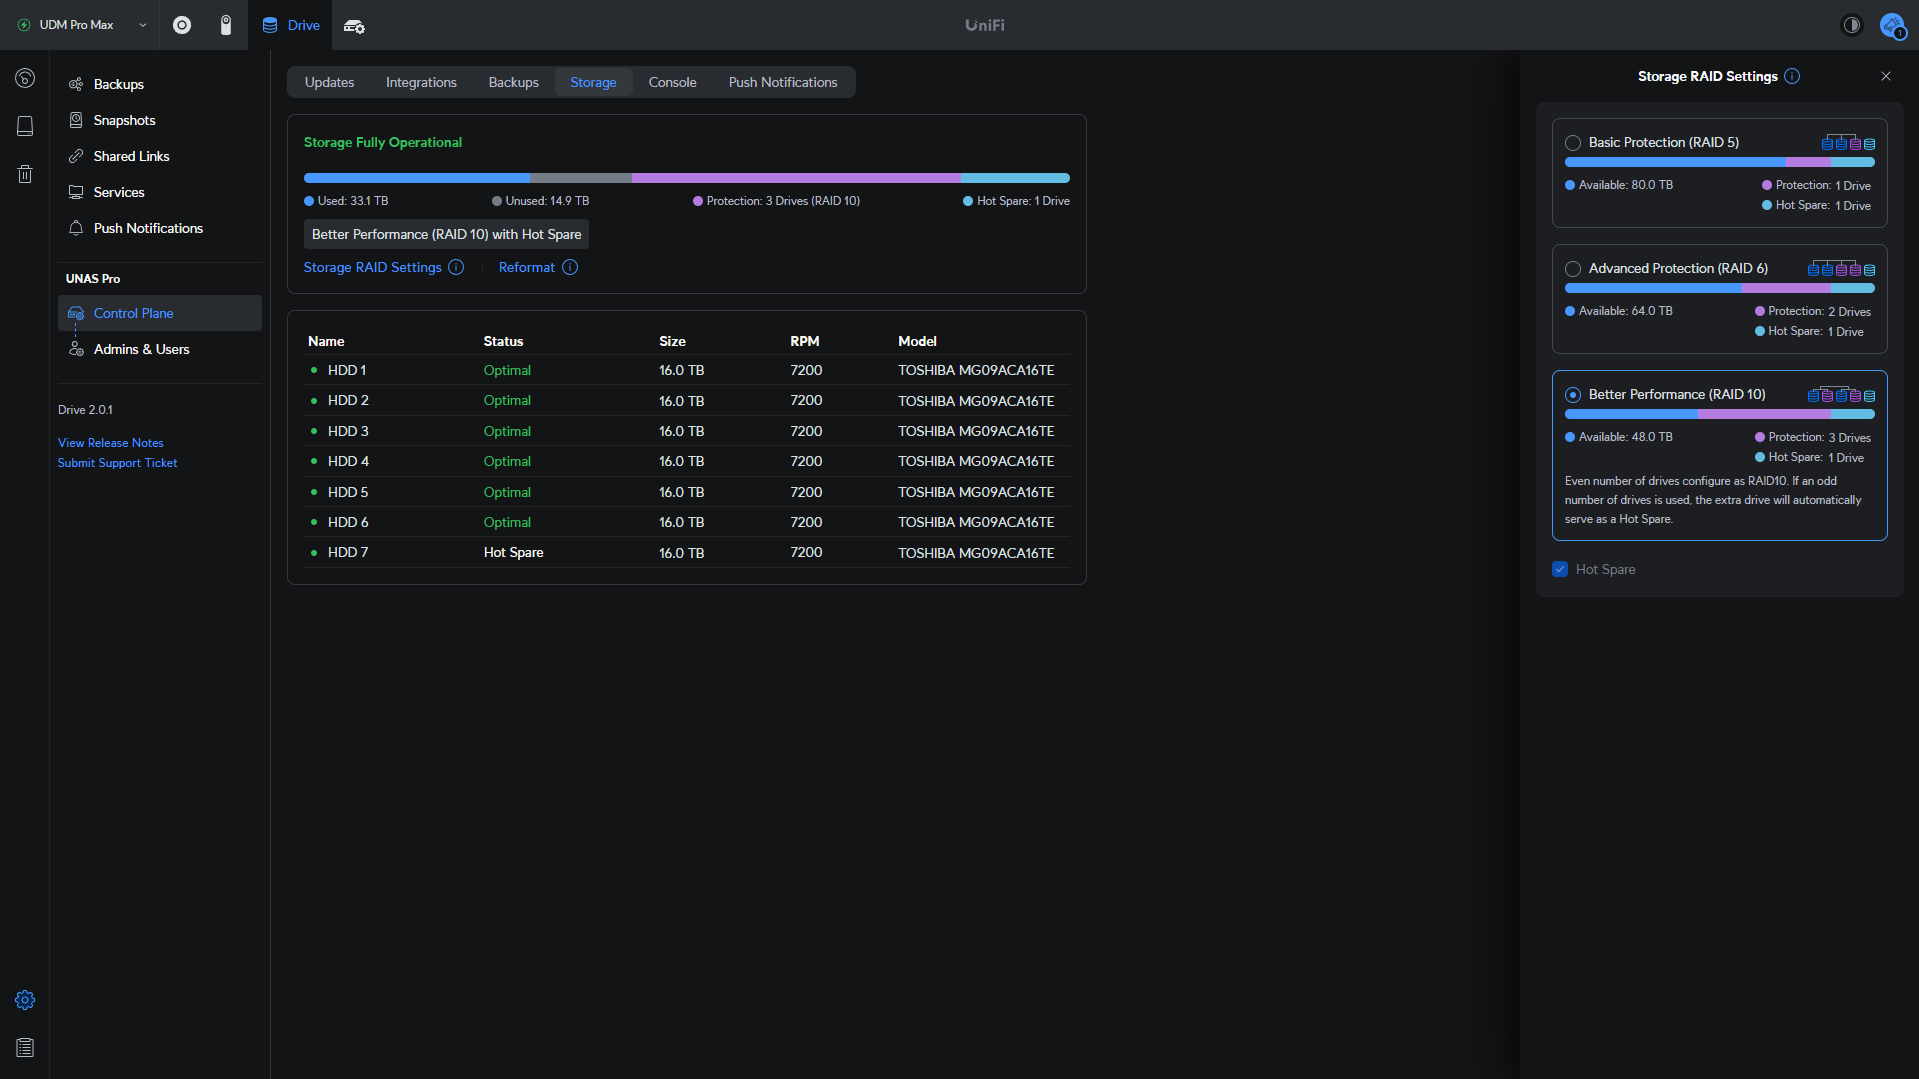The image size is (1919, 1079).
Task: Open the Drive application tab
Action: (x=291, y=25)
